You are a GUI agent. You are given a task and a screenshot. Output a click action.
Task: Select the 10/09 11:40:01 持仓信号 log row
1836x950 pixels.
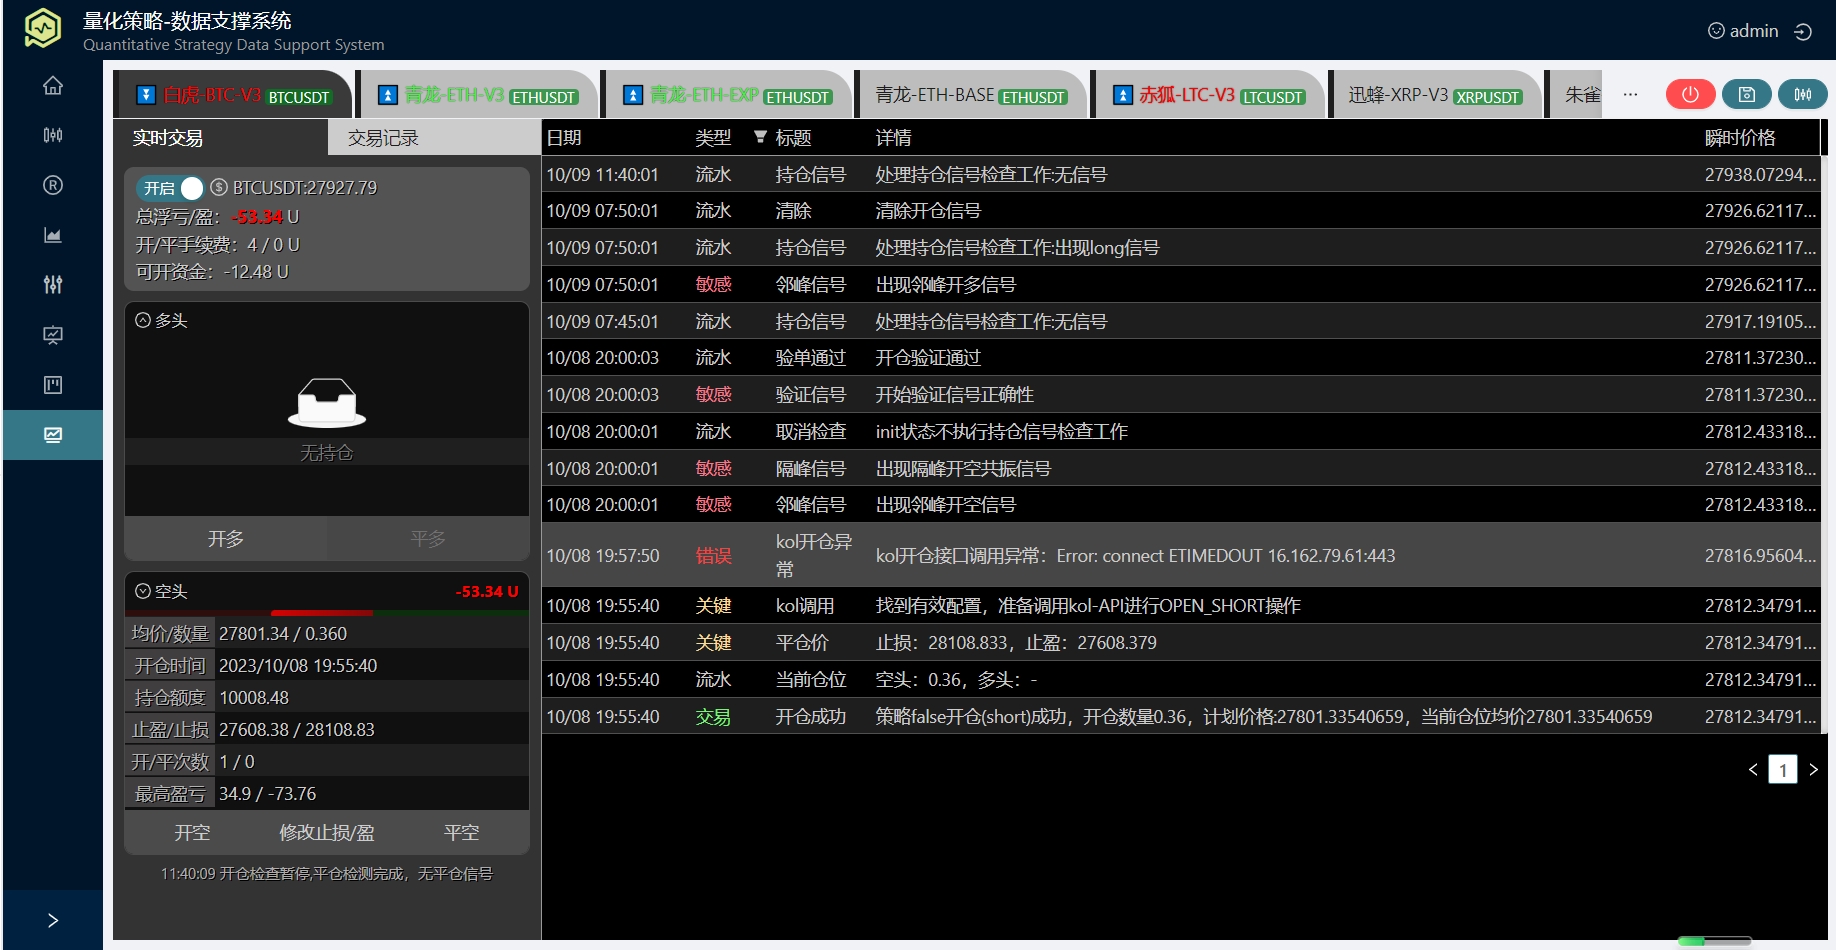[x=1181, y=175]
